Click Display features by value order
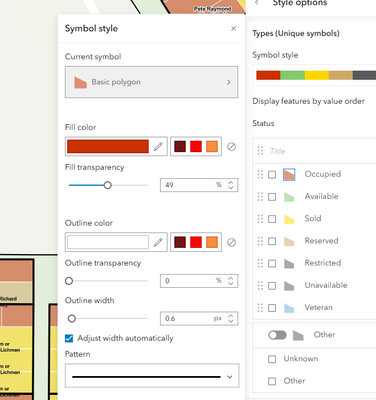 pyautogui.click(x=308, y=101)
